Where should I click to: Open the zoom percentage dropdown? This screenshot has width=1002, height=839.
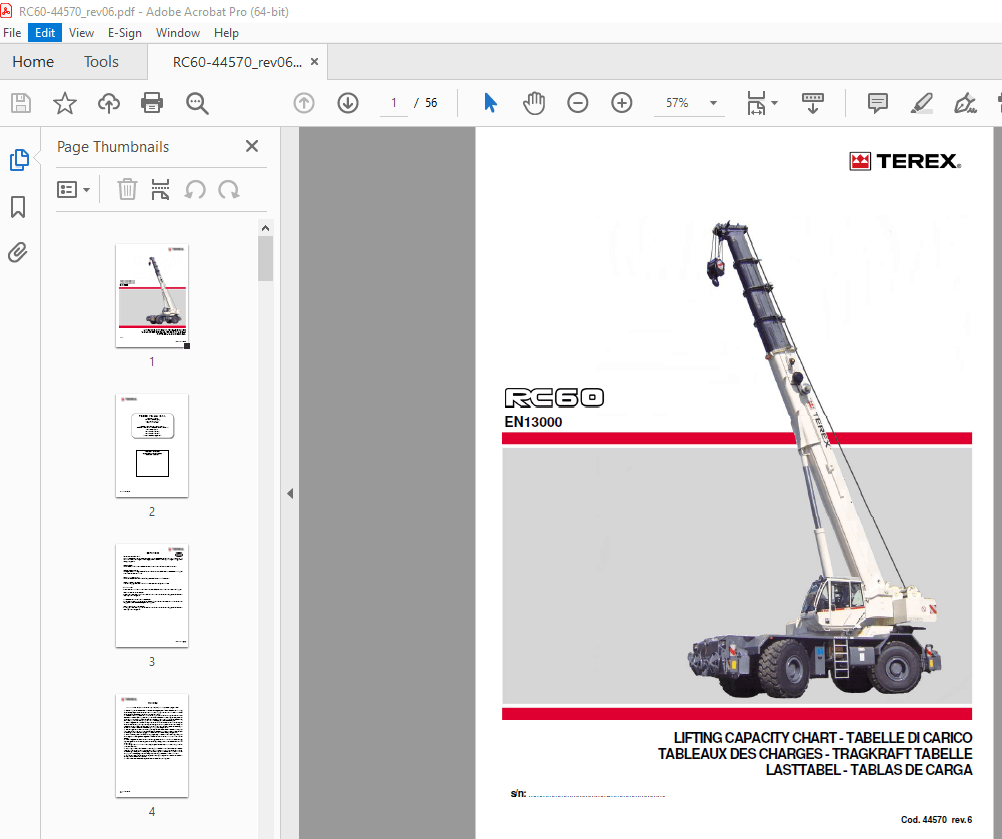pyautogui.click(x=712, y=102)
